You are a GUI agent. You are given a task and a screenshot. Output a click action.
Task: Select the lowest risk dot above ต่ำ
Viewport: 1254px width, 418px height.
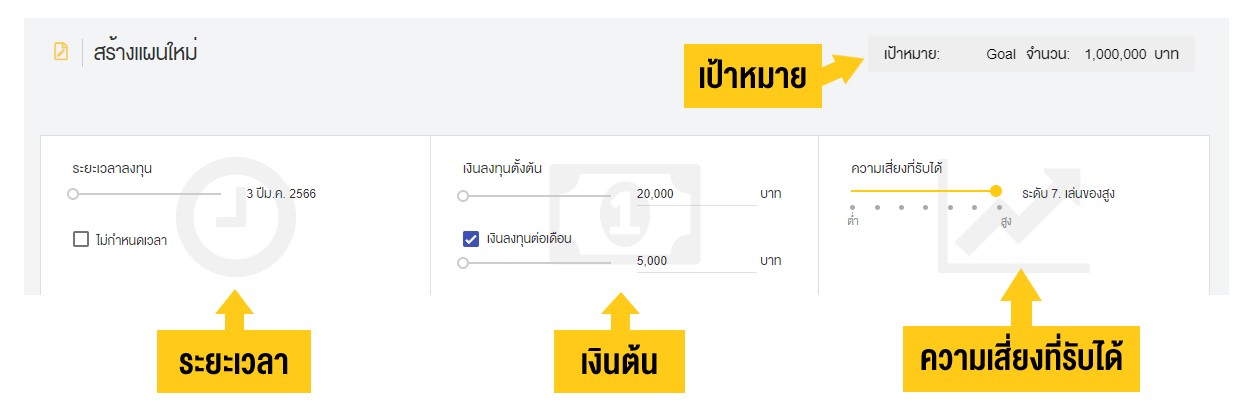click(854, 208)
